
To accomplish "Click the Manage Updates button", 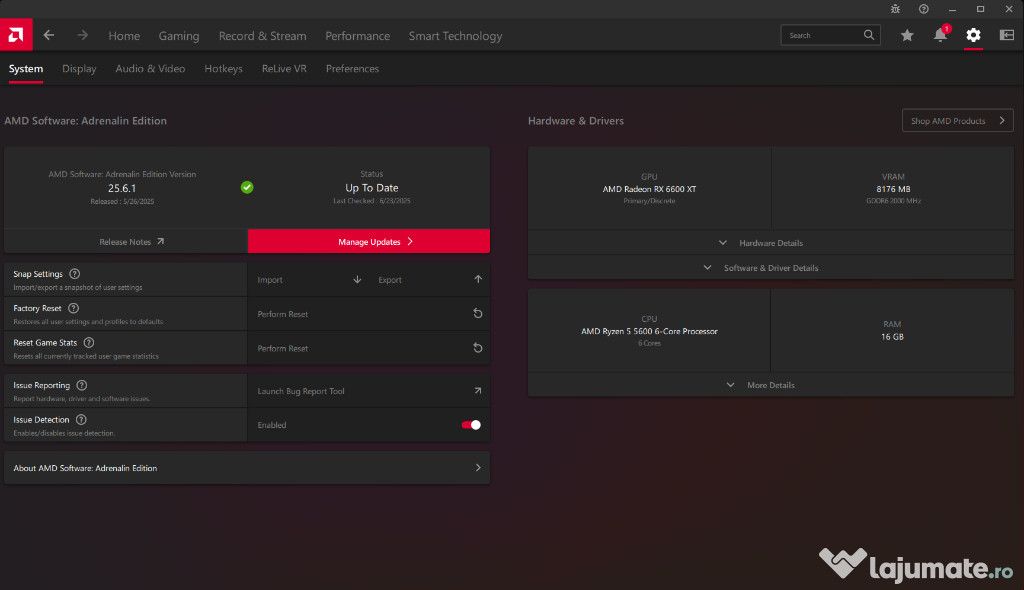I will point(369,241).
